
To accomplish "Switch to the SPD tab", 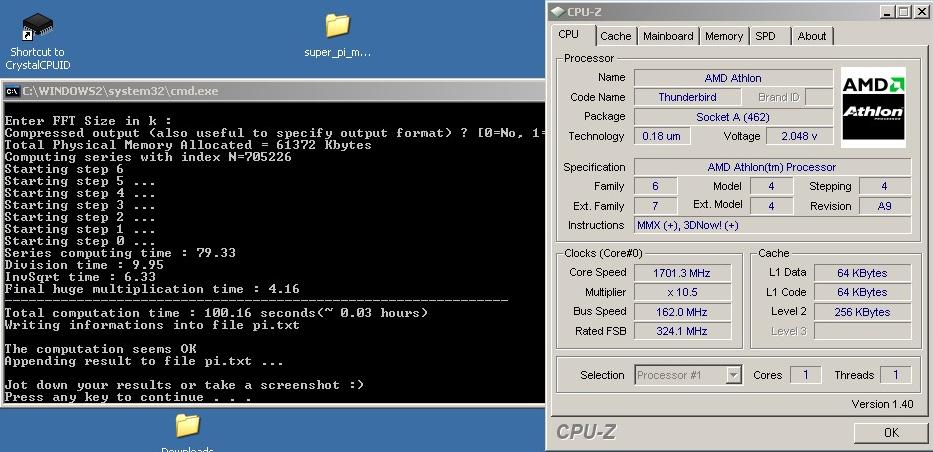I will (x=765, y=36).
